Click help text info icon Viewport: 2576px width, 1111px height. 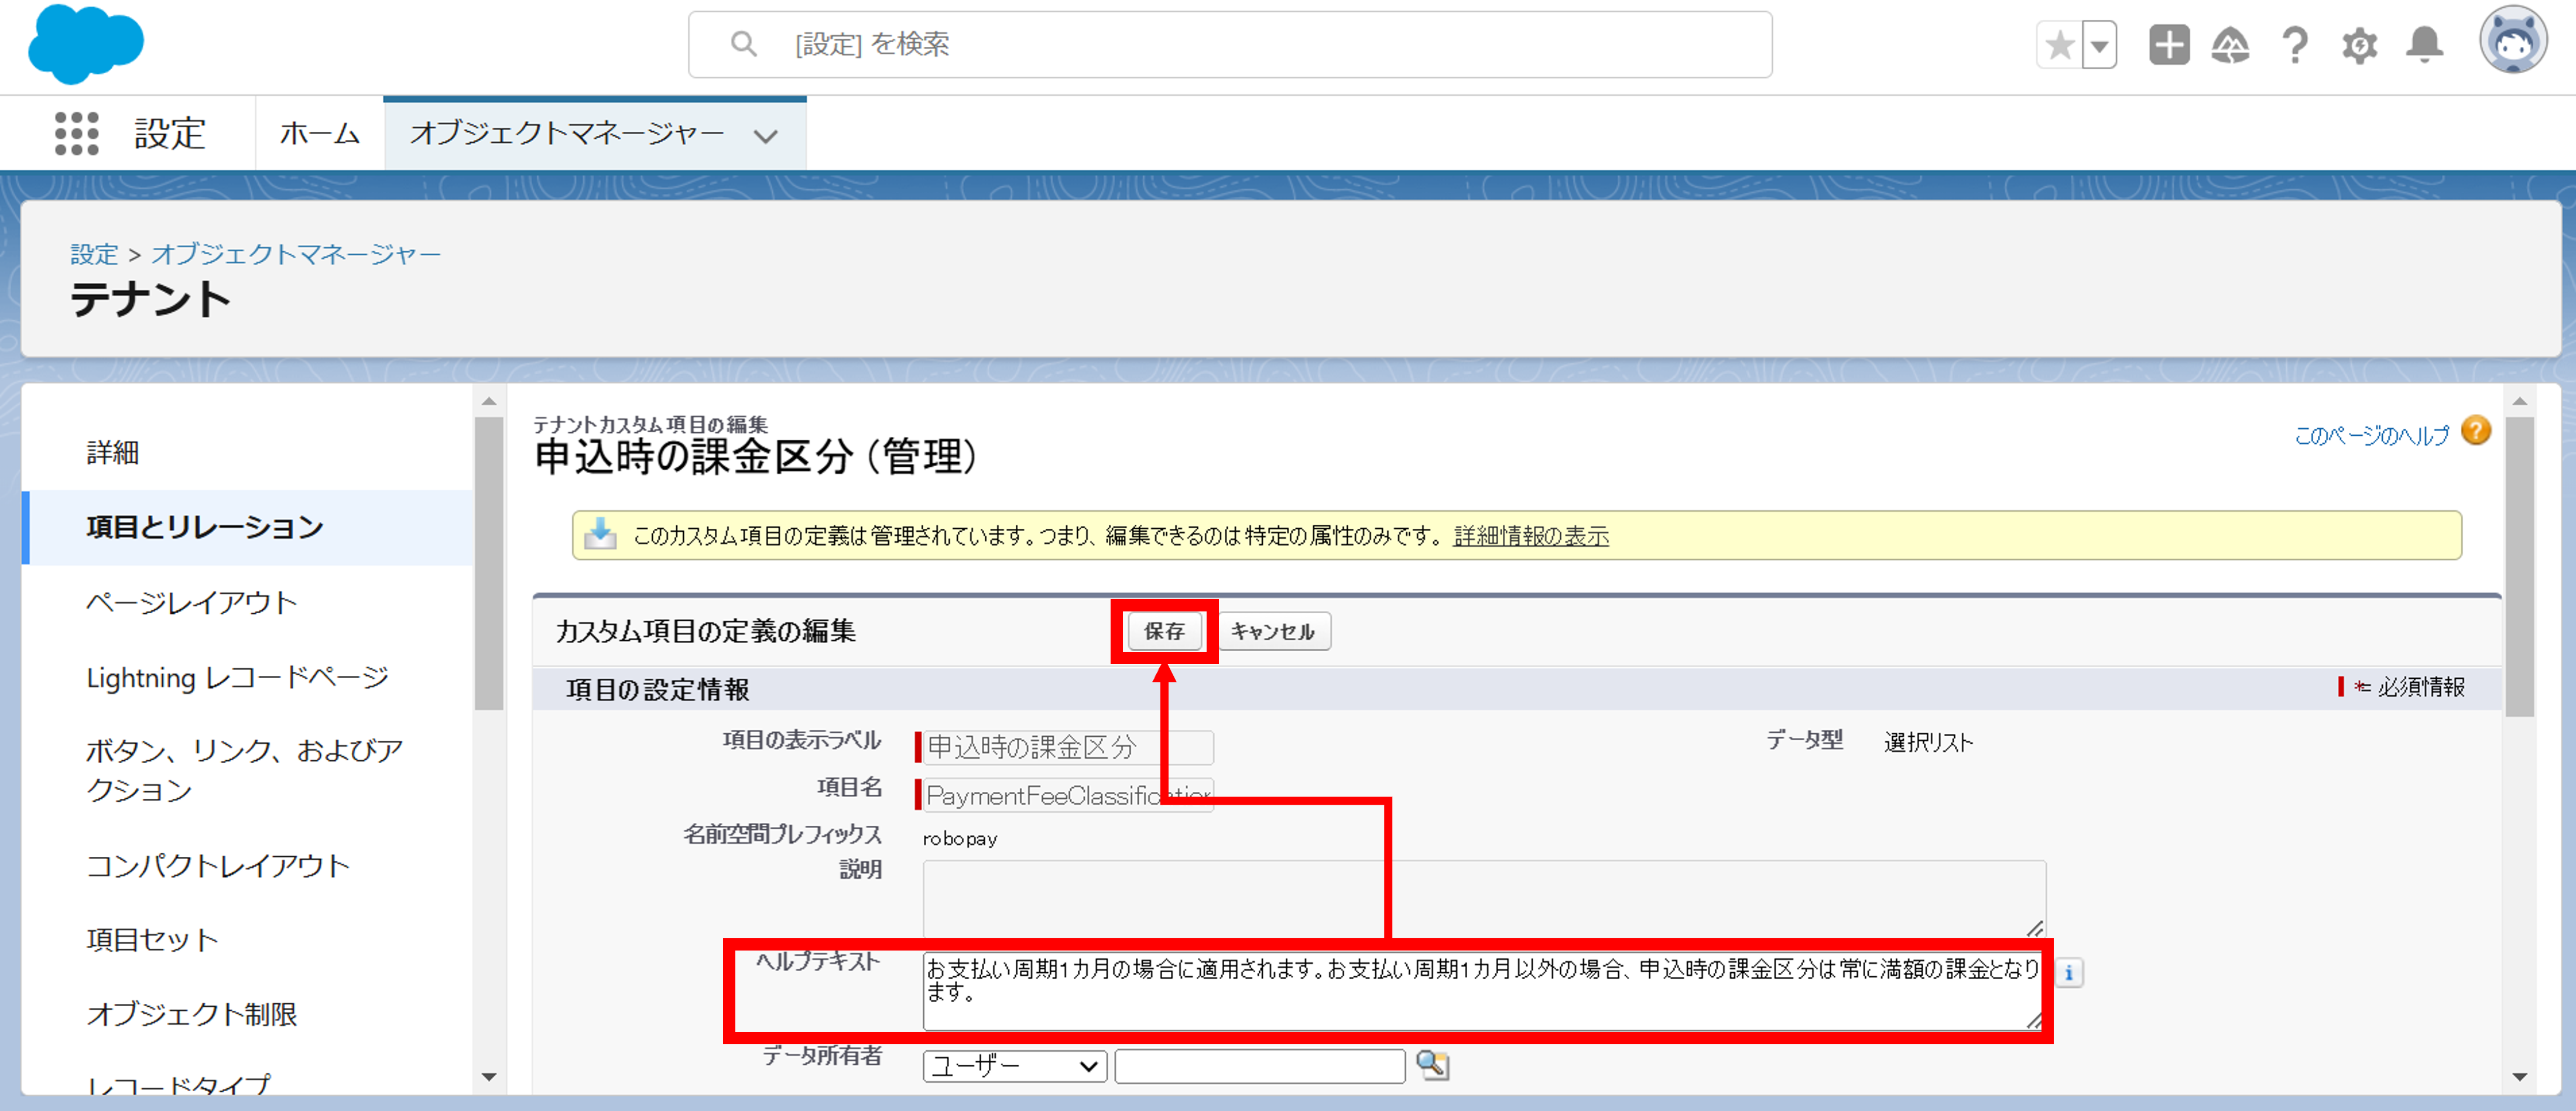pos(2068,972)
